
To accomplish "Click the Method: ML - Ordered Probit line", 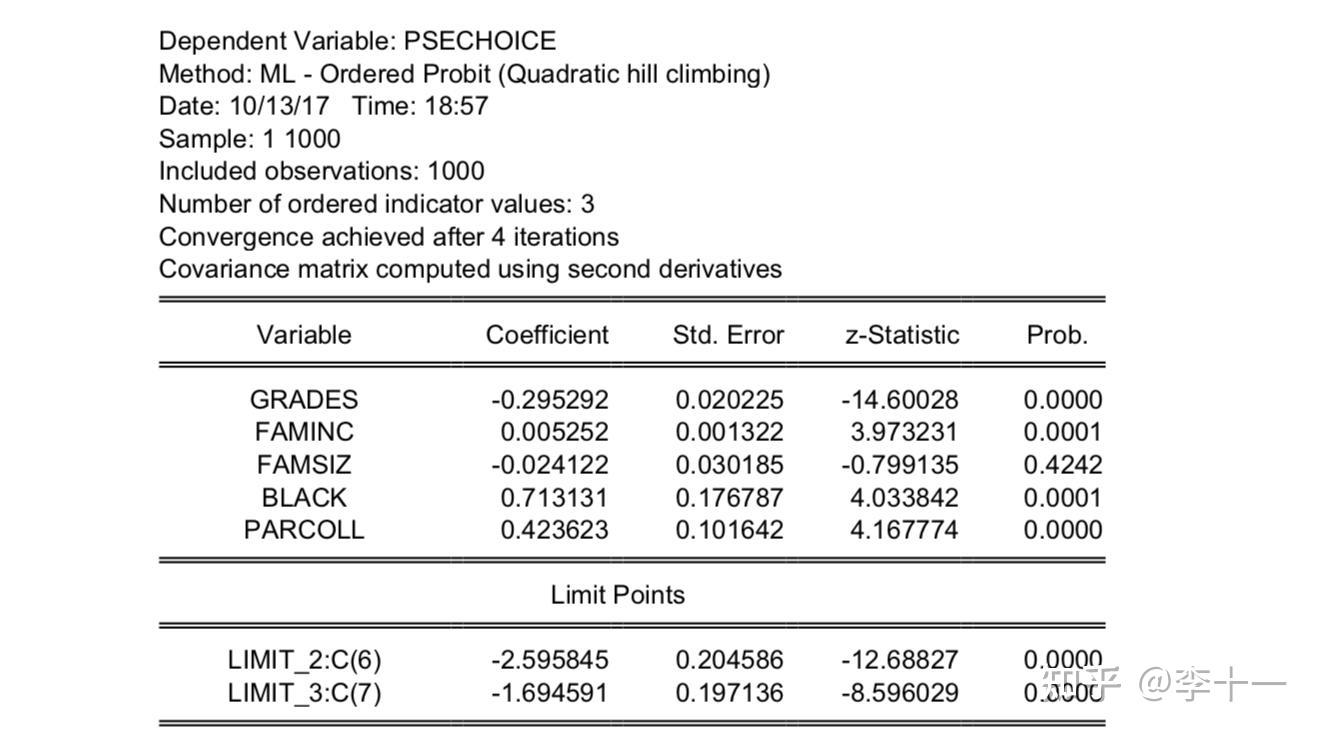I will tap(464, 74).
